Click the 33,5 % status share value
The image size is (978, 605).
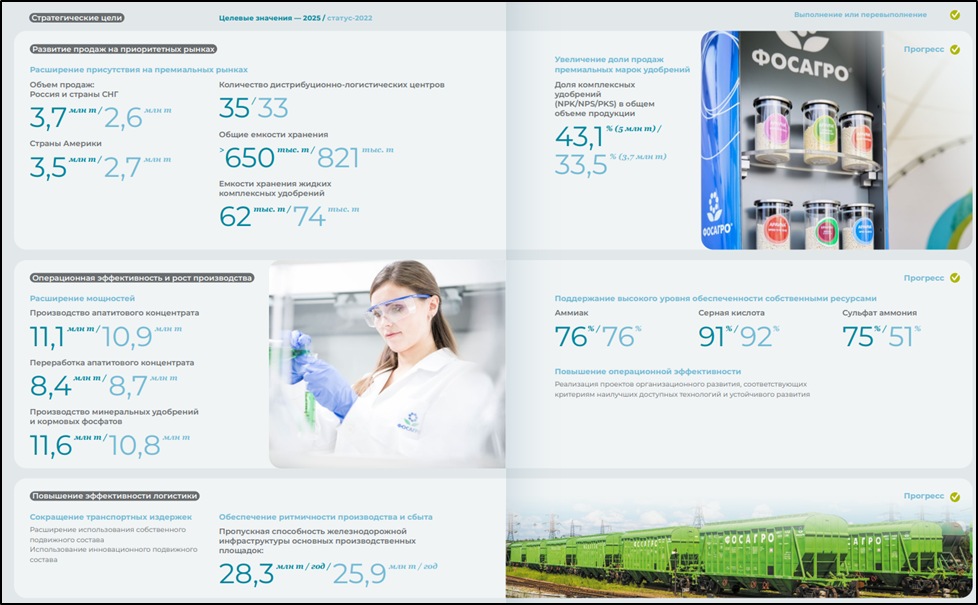(610, 164)
